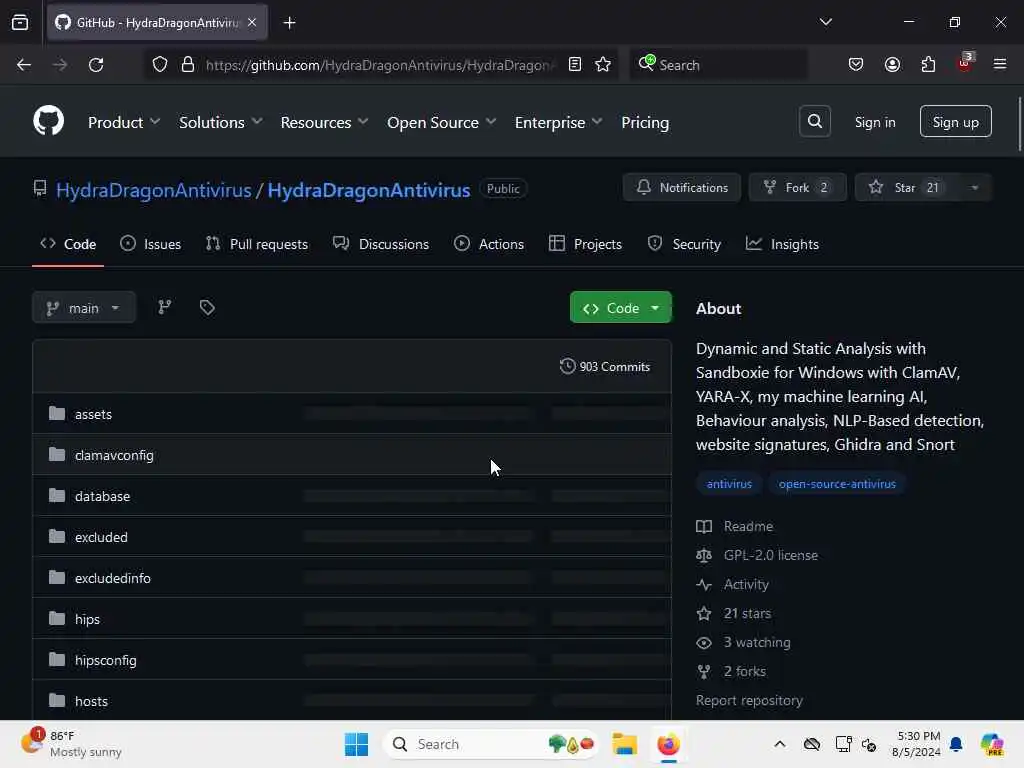Viewport: 1024px width, 768px height.
Task: Toggle reader view icon in the address bar
Action: [575, 65]
